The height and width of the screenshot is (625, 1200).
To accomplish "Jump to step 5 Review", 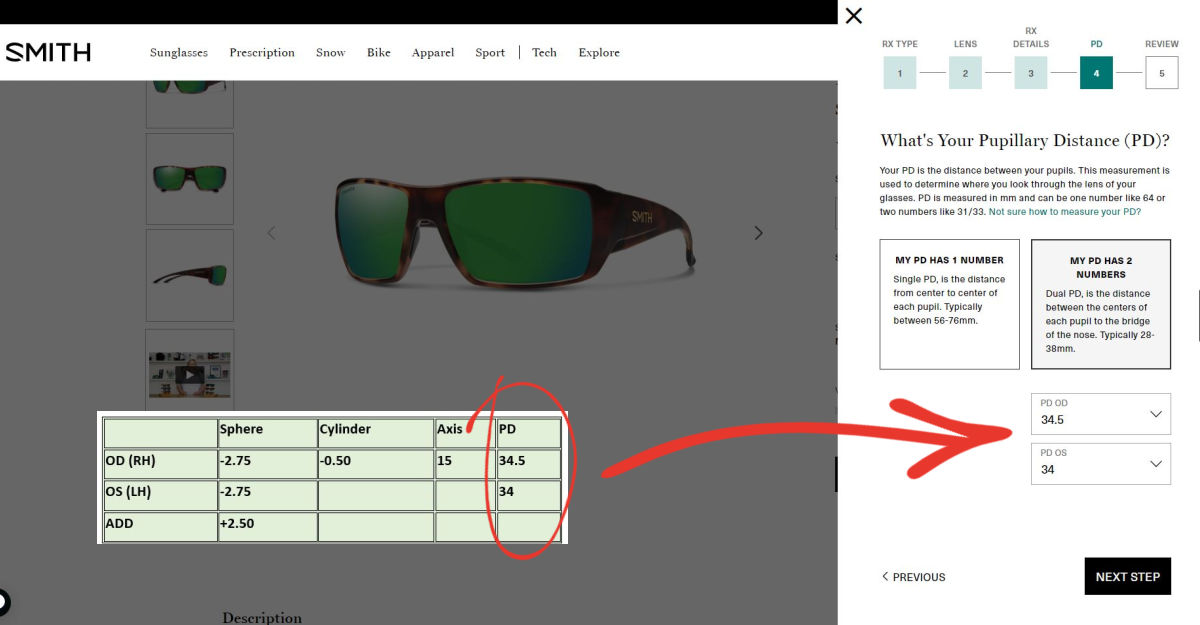I will click(x=1161, y=73).
